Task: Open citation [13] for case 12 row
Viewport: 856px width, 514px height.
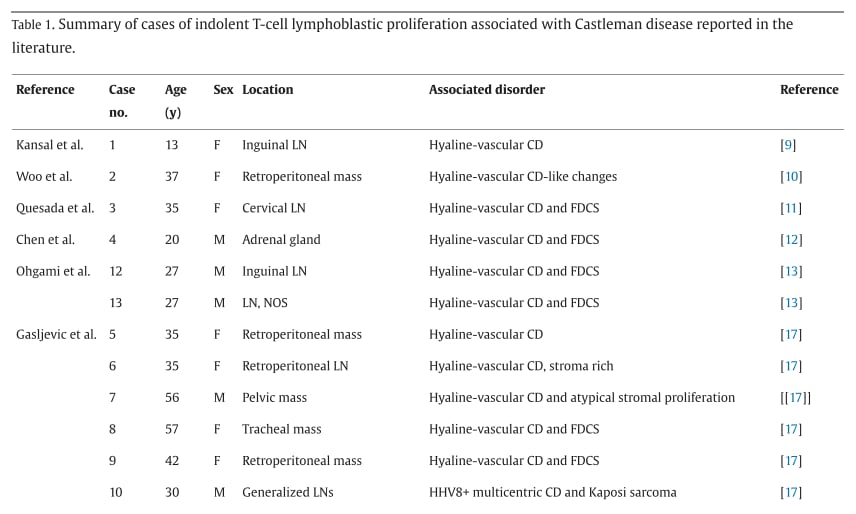Action: tap(791, 271)
